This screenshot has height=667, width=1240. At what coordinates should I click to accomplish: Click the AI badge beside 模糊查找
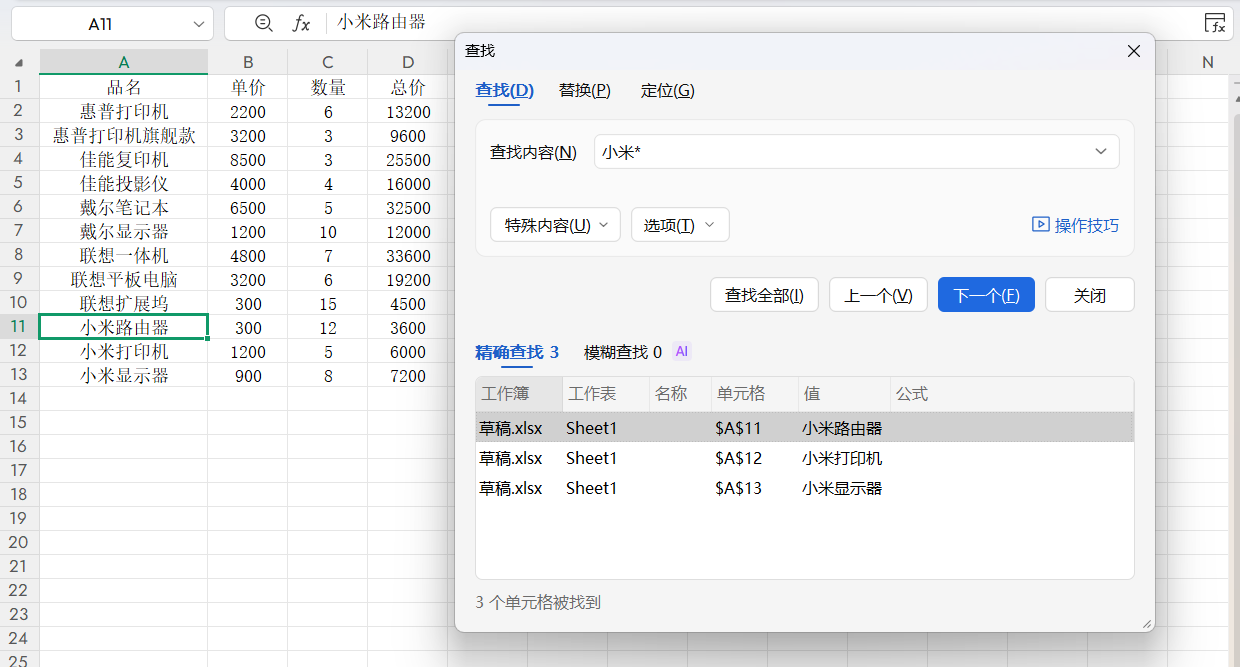pos(682,352)
